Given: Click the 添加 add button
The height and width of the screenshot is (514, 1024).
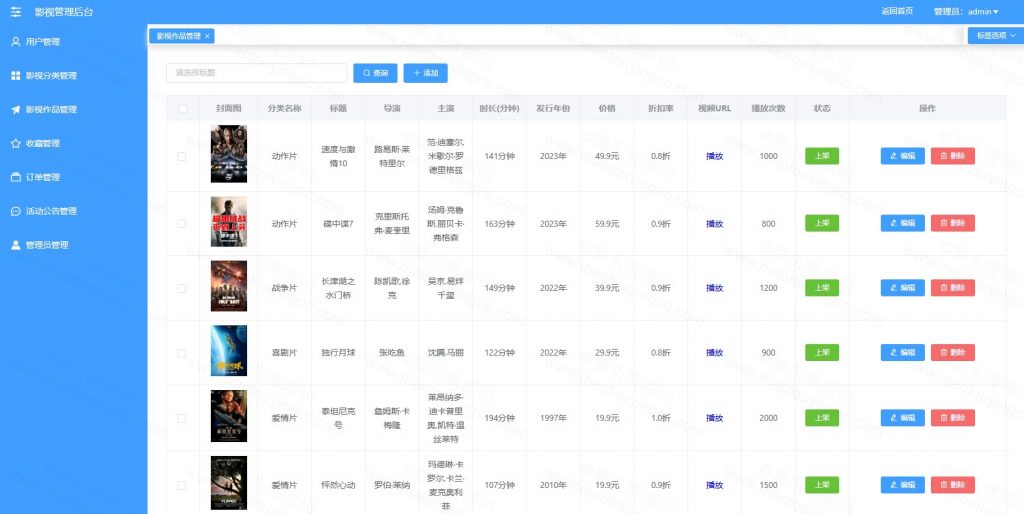Looking at the screenshot, I should 425,73.
